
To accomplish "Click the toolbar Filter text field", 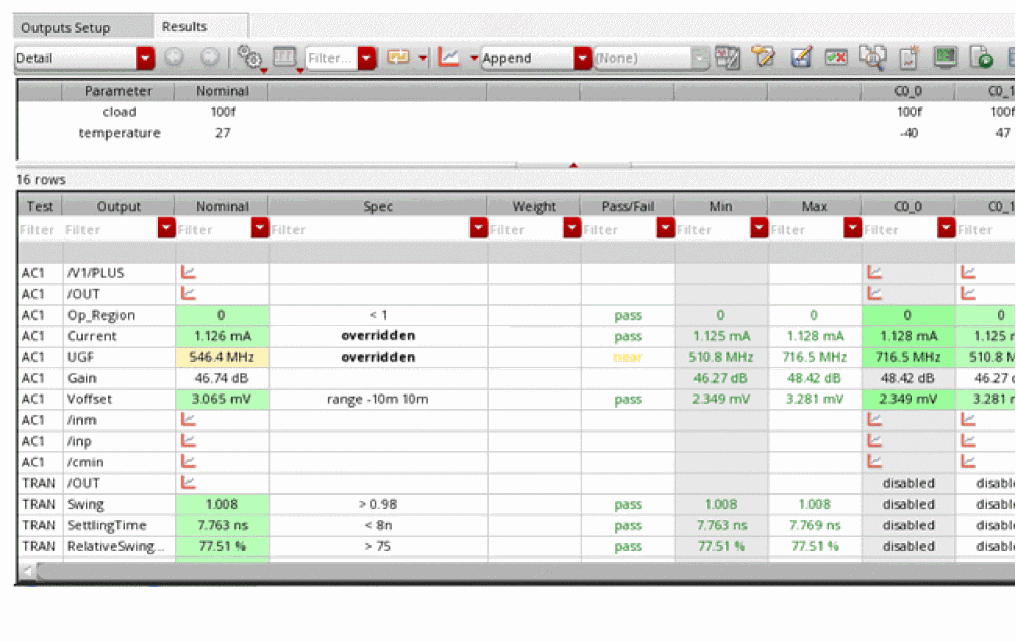I will [331, 58].
